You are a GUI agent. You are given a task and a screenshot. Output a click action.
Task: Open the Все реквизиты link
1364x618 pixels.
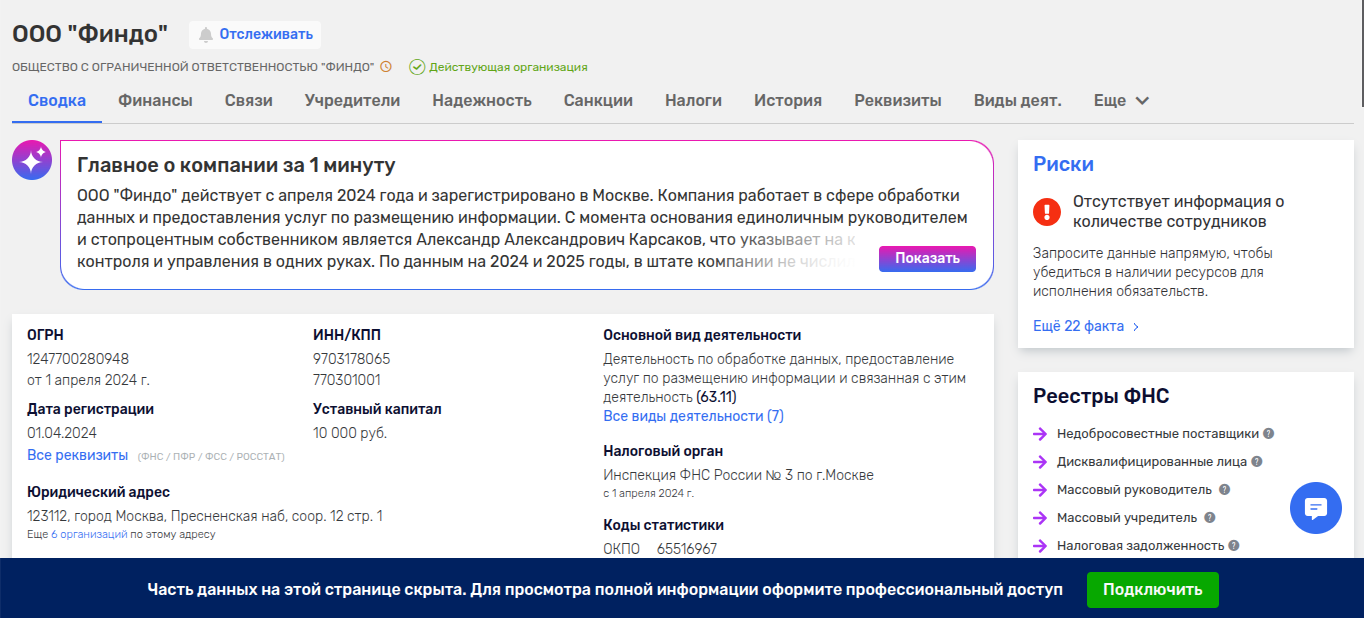tap(78, 455)
